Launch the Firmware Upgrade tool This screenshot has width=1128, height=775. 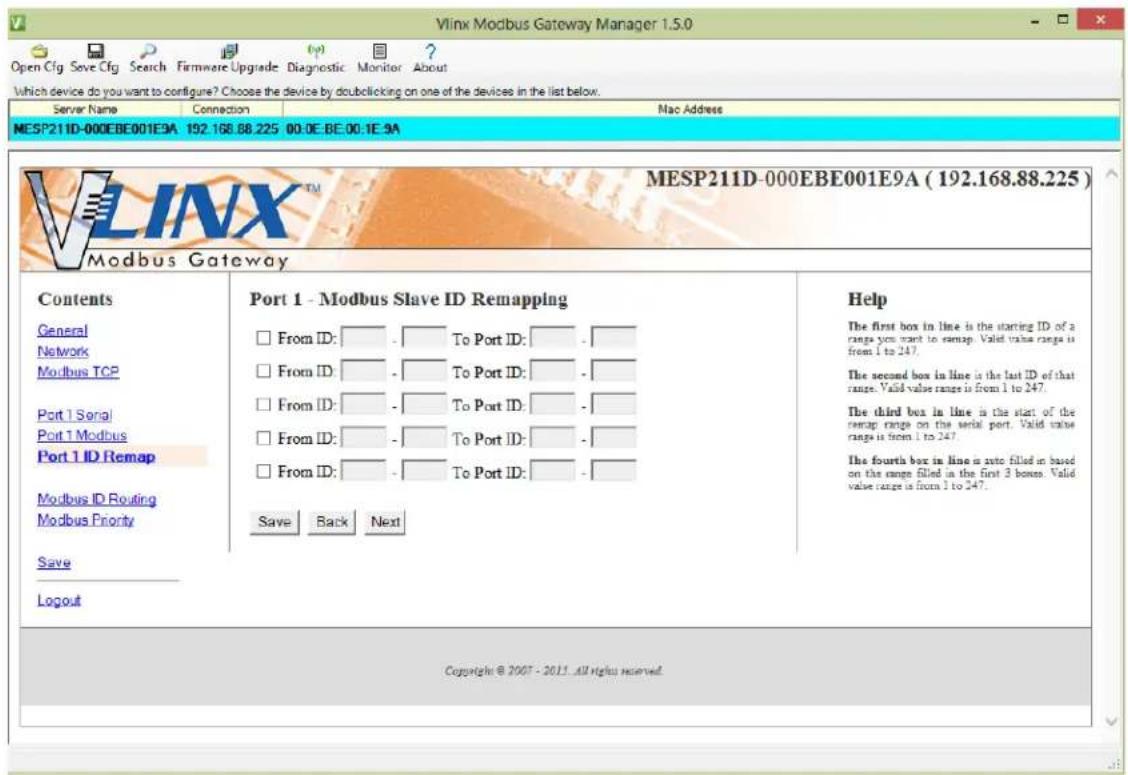pyautogui.click(x=227, y=58)
